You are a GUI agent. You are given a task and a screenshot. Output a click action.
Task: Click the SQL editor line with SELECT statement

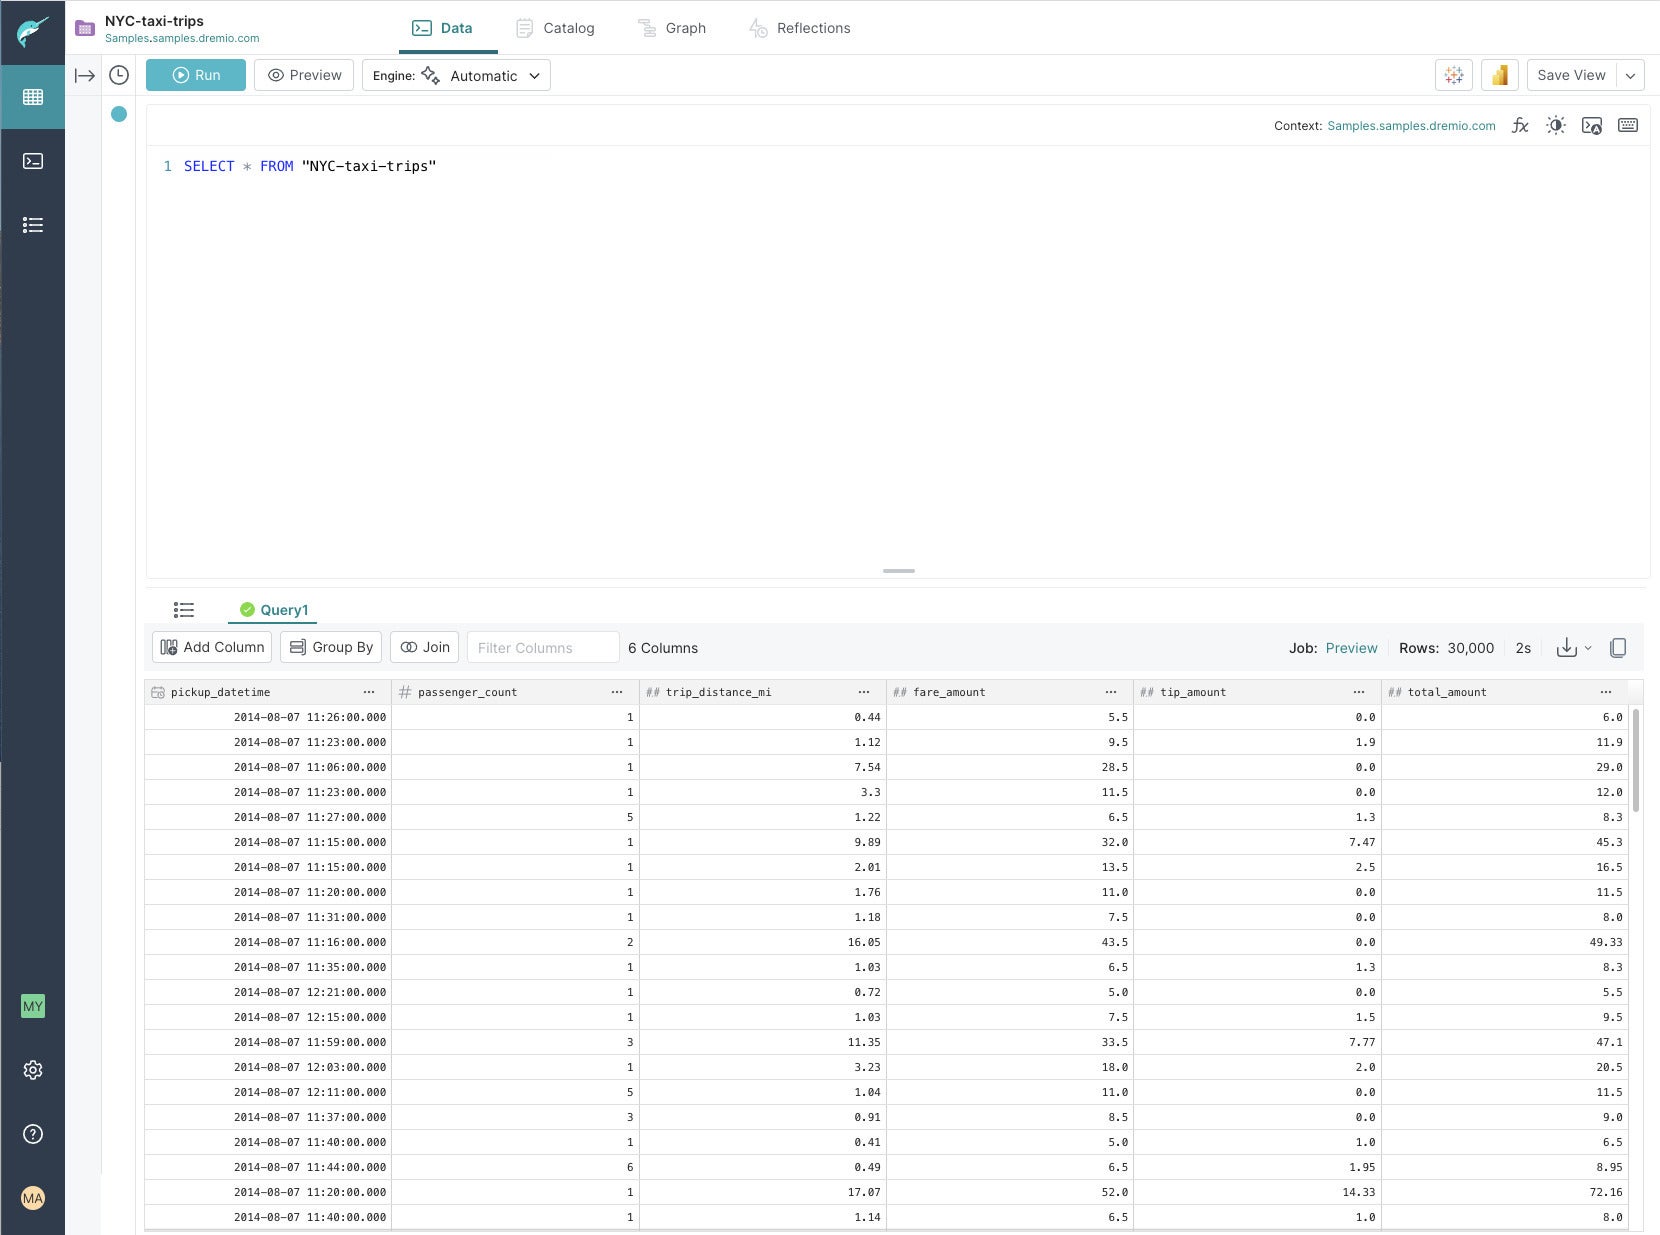pos(310,166)
